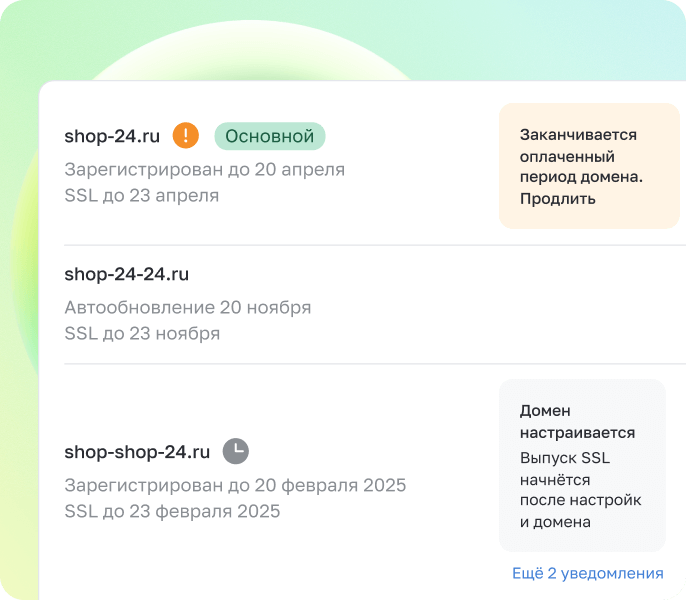Click the "Домен настраивается" heading
Screen dimensions: 686x600
pos(577,422)
